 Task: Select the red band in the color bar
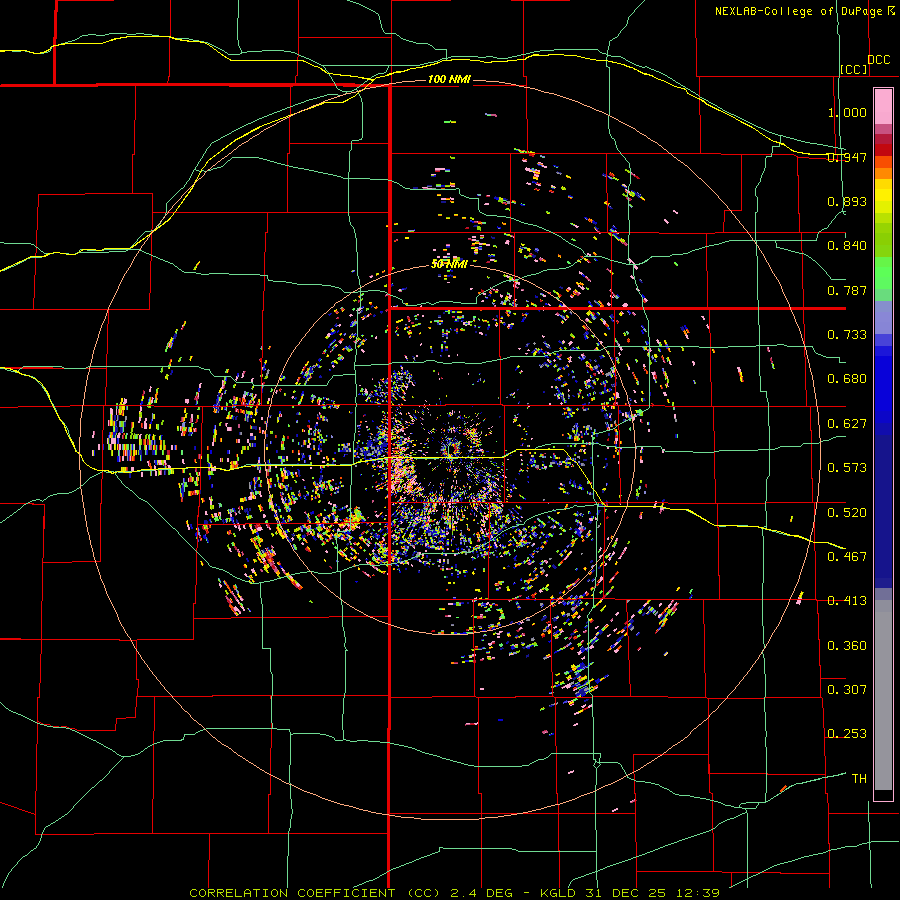(883, 150)
